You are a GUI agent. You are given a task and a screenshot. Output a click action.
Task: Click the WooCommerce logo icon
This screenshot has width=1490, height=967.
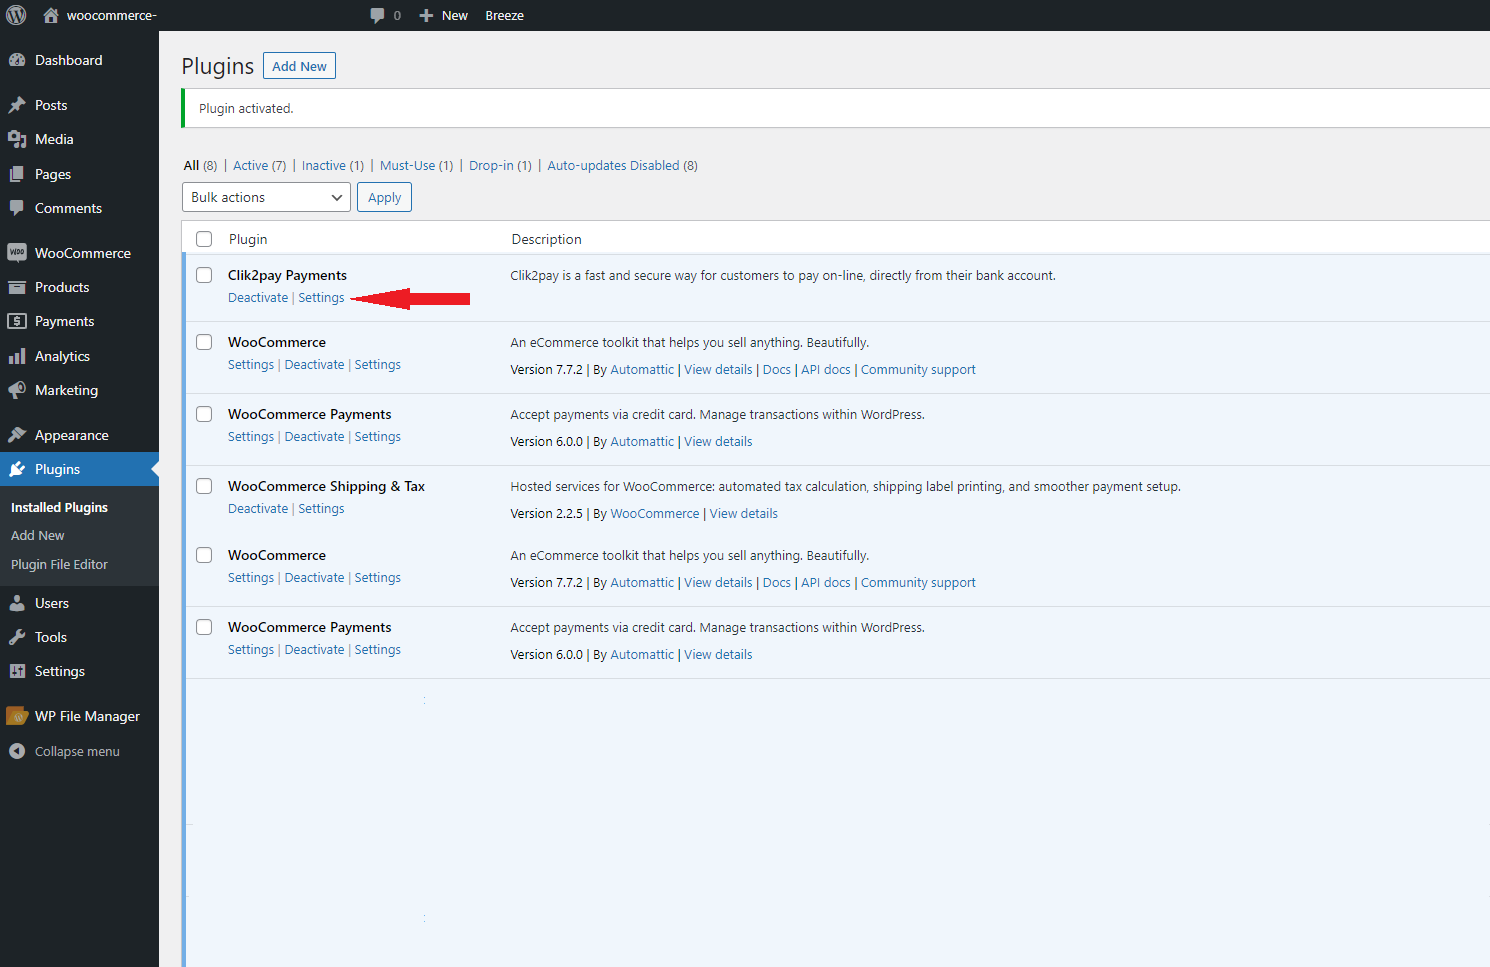(x=17, y=253)
